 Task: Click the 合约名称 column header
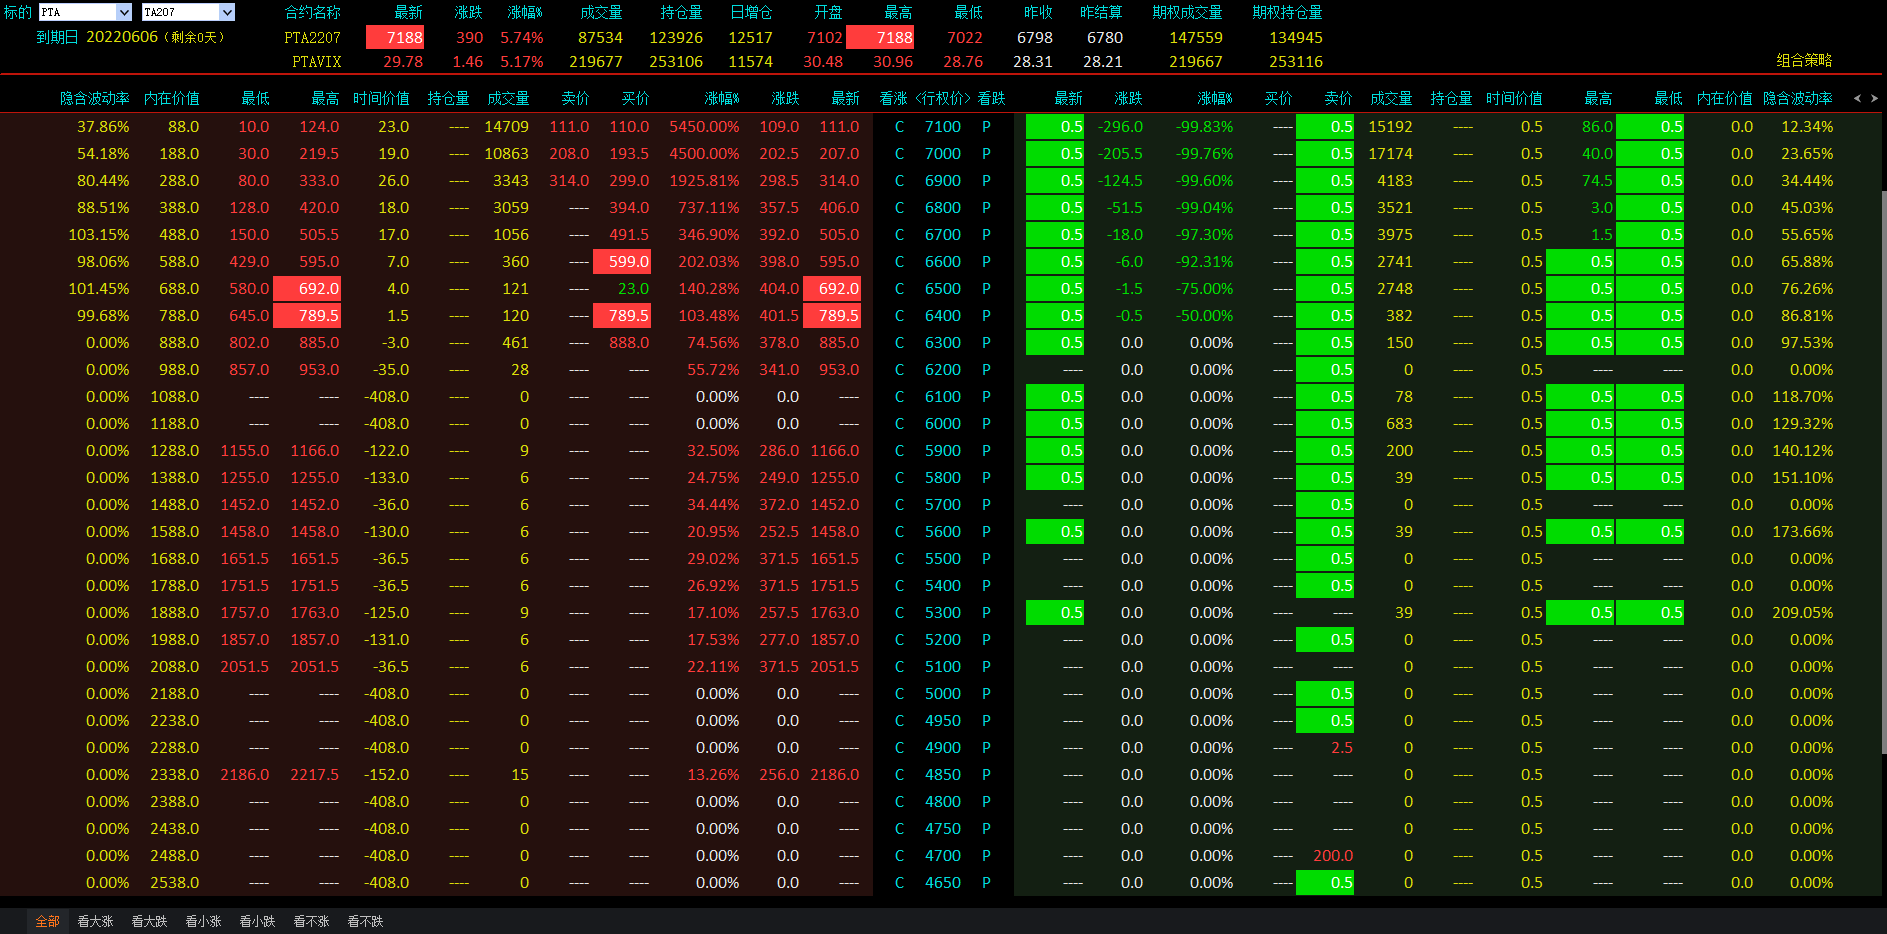click(312, 12)
